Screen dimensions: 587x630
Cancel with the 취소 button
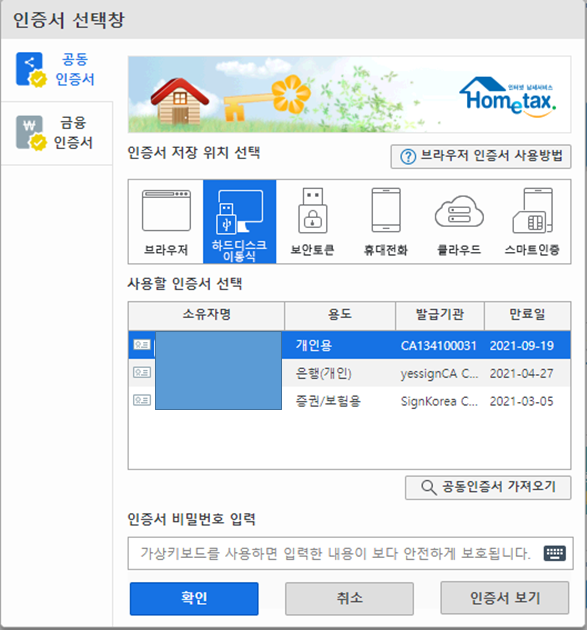coord(349,598)
